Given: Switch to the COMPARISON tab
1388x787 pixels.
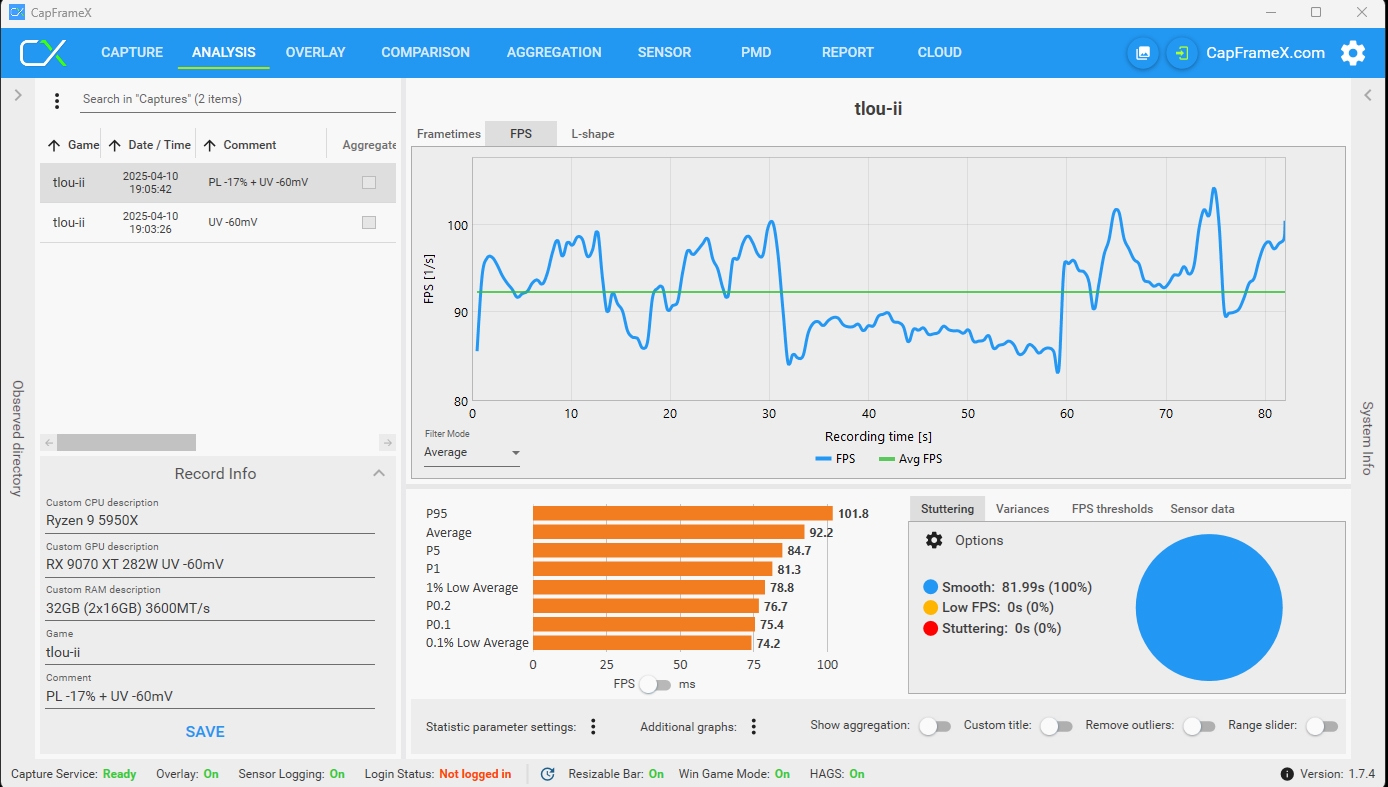Looking at the screenshot, I should [425, 53].
